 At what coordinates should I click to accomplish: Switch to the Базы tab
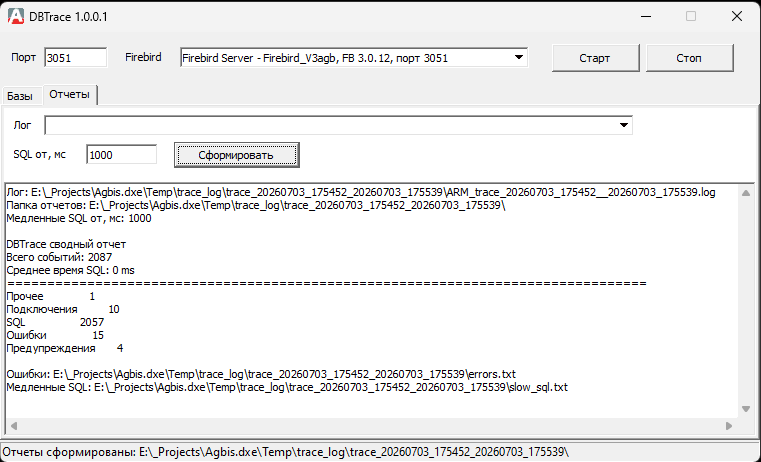[20, 96]
